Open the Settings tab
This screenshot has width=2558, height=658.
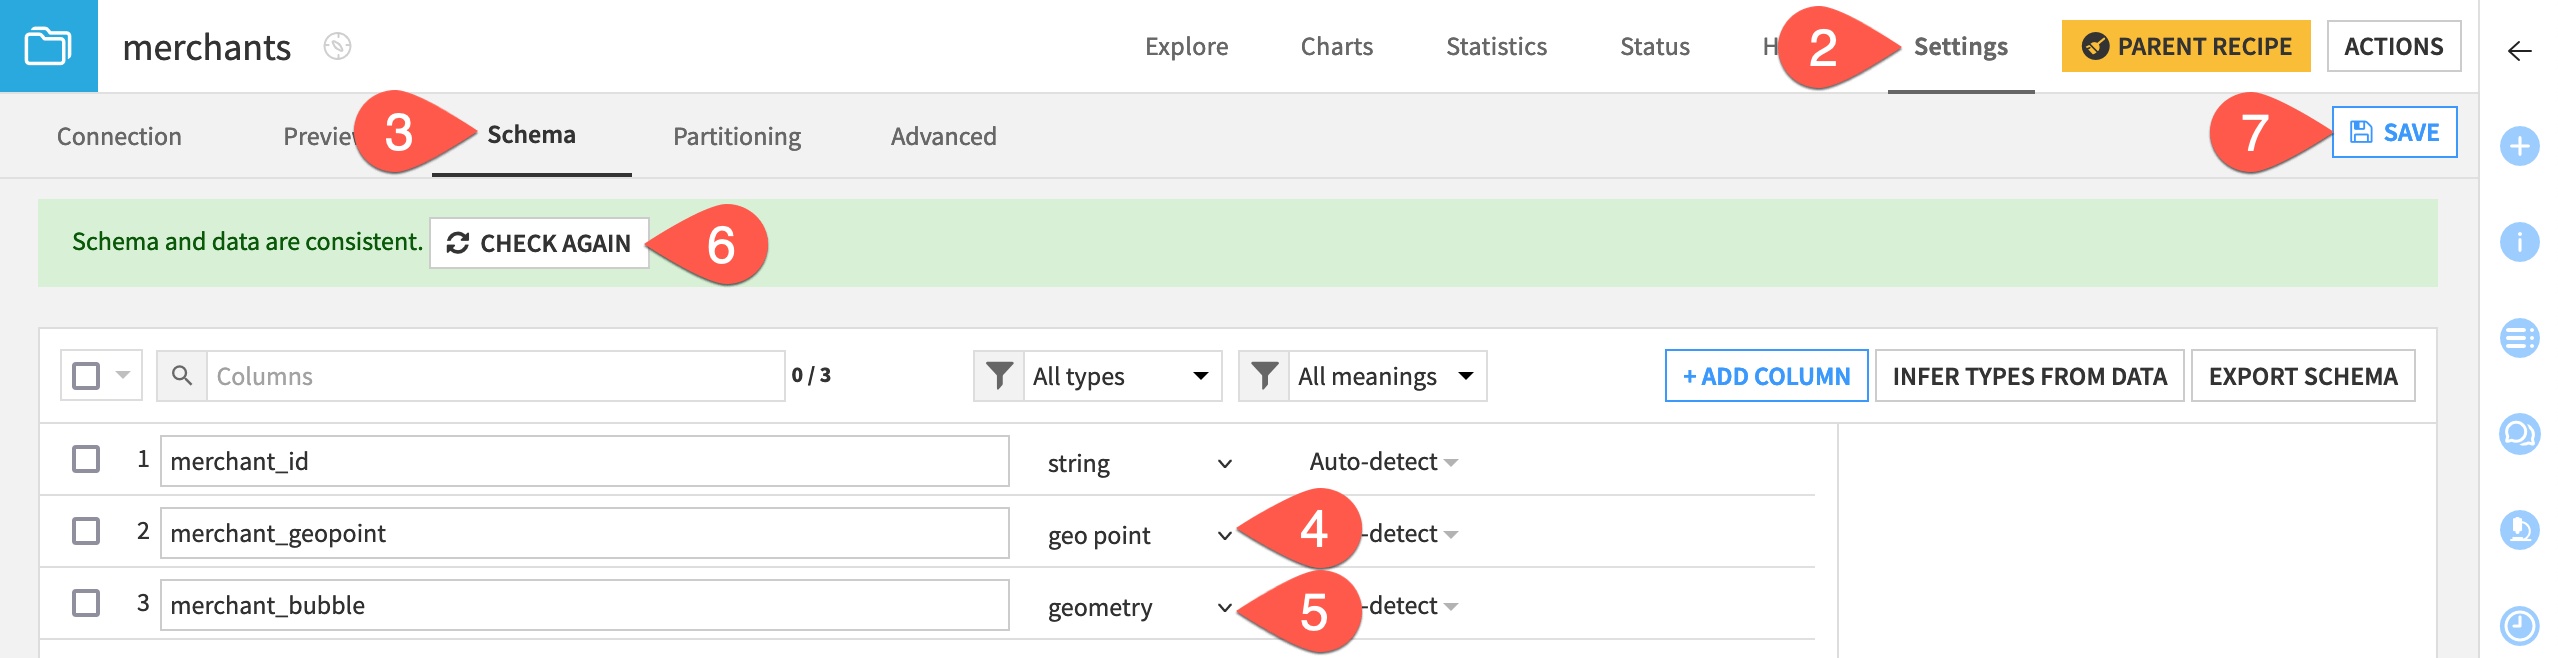click(1960, 47)
